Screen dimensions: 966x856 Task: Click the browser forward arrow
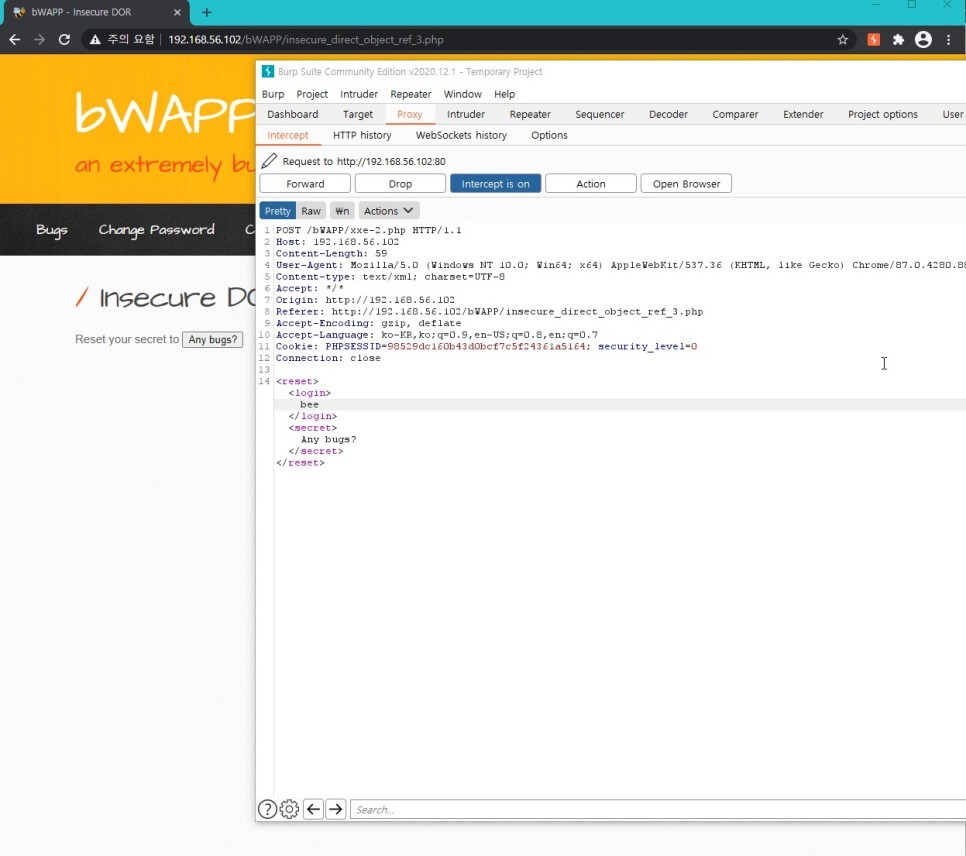[39, 39]
